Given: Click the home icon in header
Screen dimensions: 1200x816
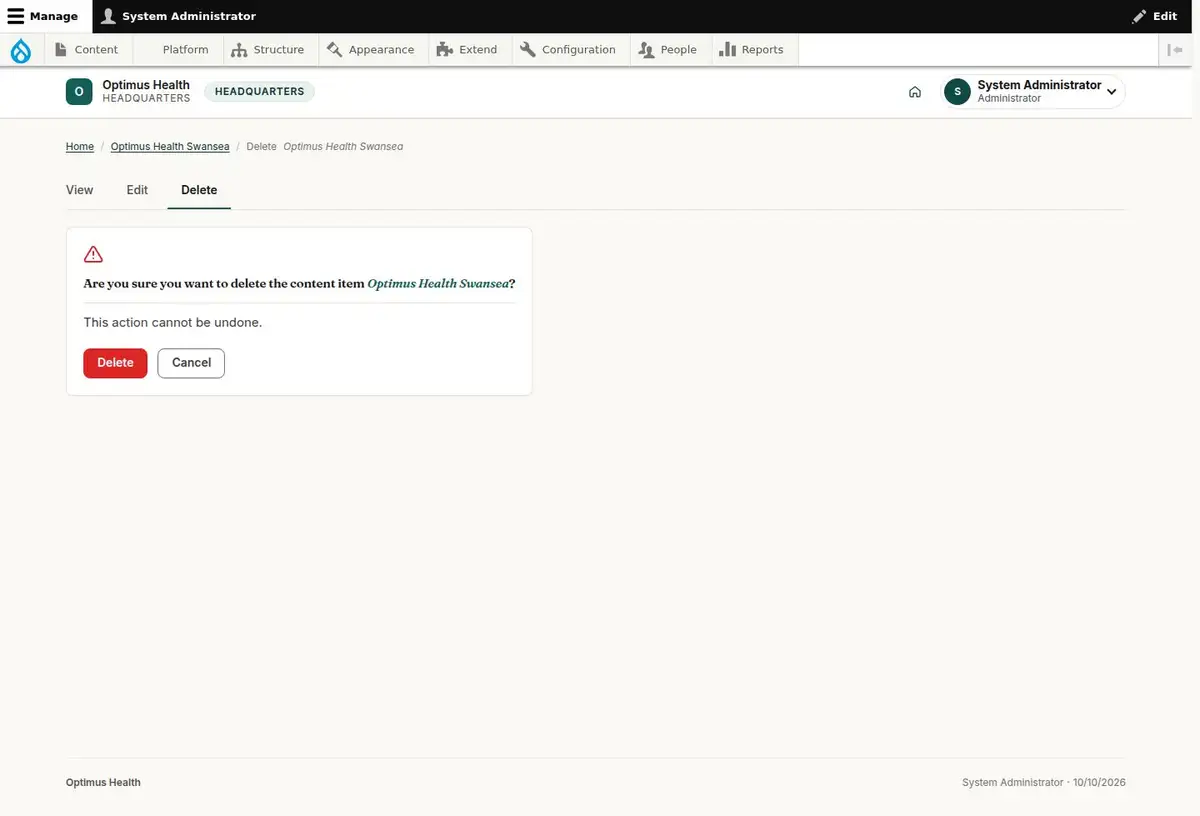Looking at the screenshot, I should 915,92.
